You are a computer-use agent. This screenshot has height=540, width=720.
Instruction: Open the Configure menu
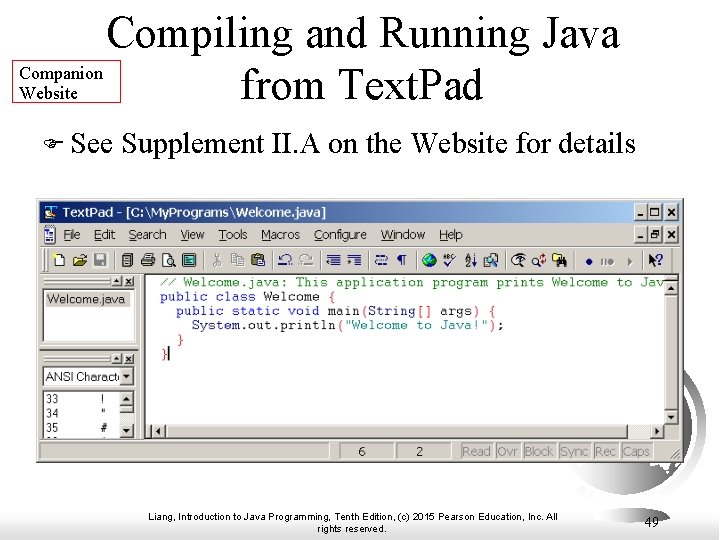click(340, 235)
